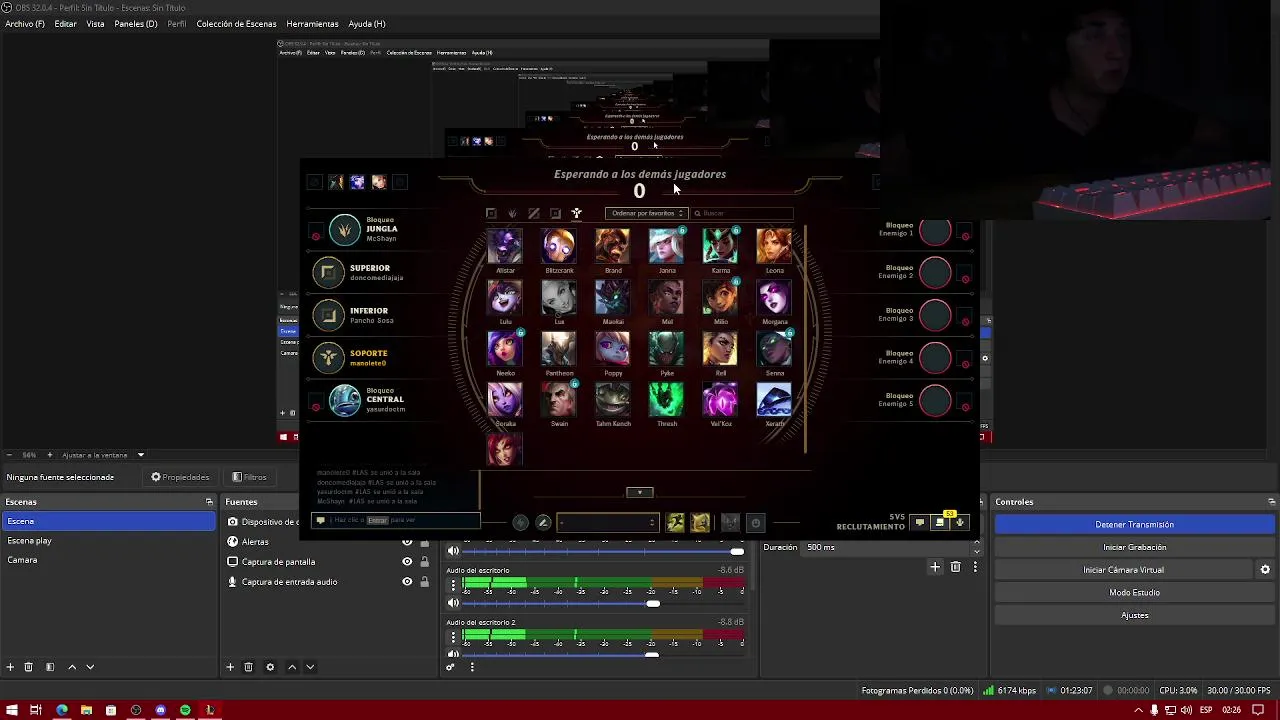
Task: Remove scene transition trash icon
Action: click(955, 567)
